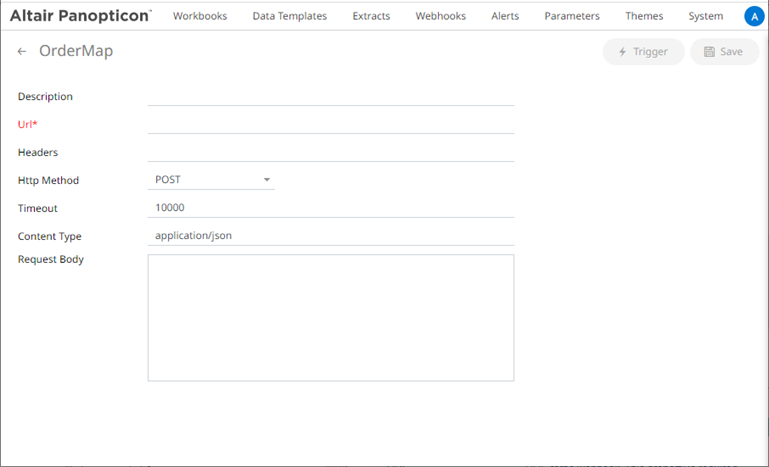Edit Content Type application/json field
The image size is (769, 467).
pos(331,236)
